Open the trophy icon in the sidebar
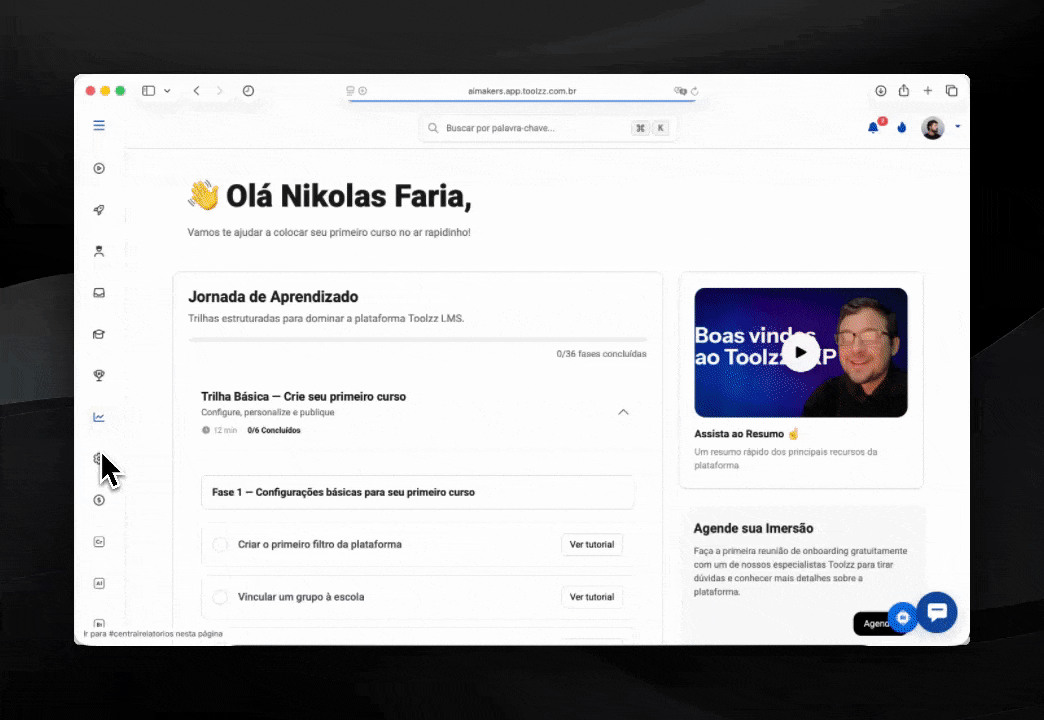The width and height of the screenshot is (1044, 720). tap(99, 376)
